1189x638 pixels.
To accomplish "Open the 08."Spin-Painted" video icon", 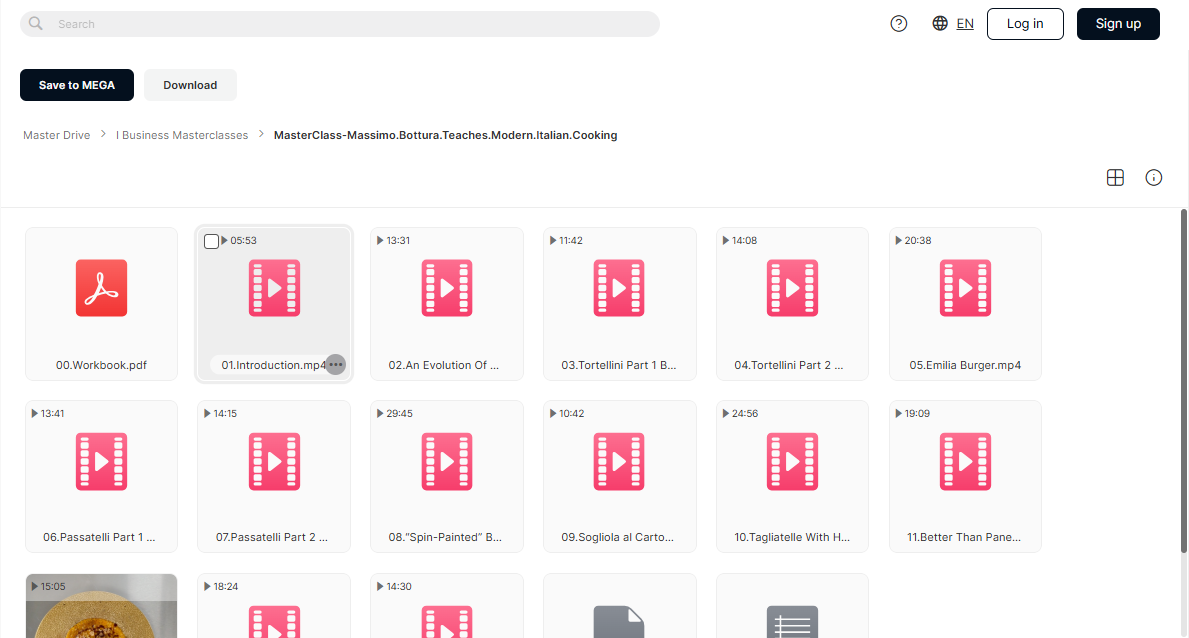I will pyautogui.click(x=447, y=461).
